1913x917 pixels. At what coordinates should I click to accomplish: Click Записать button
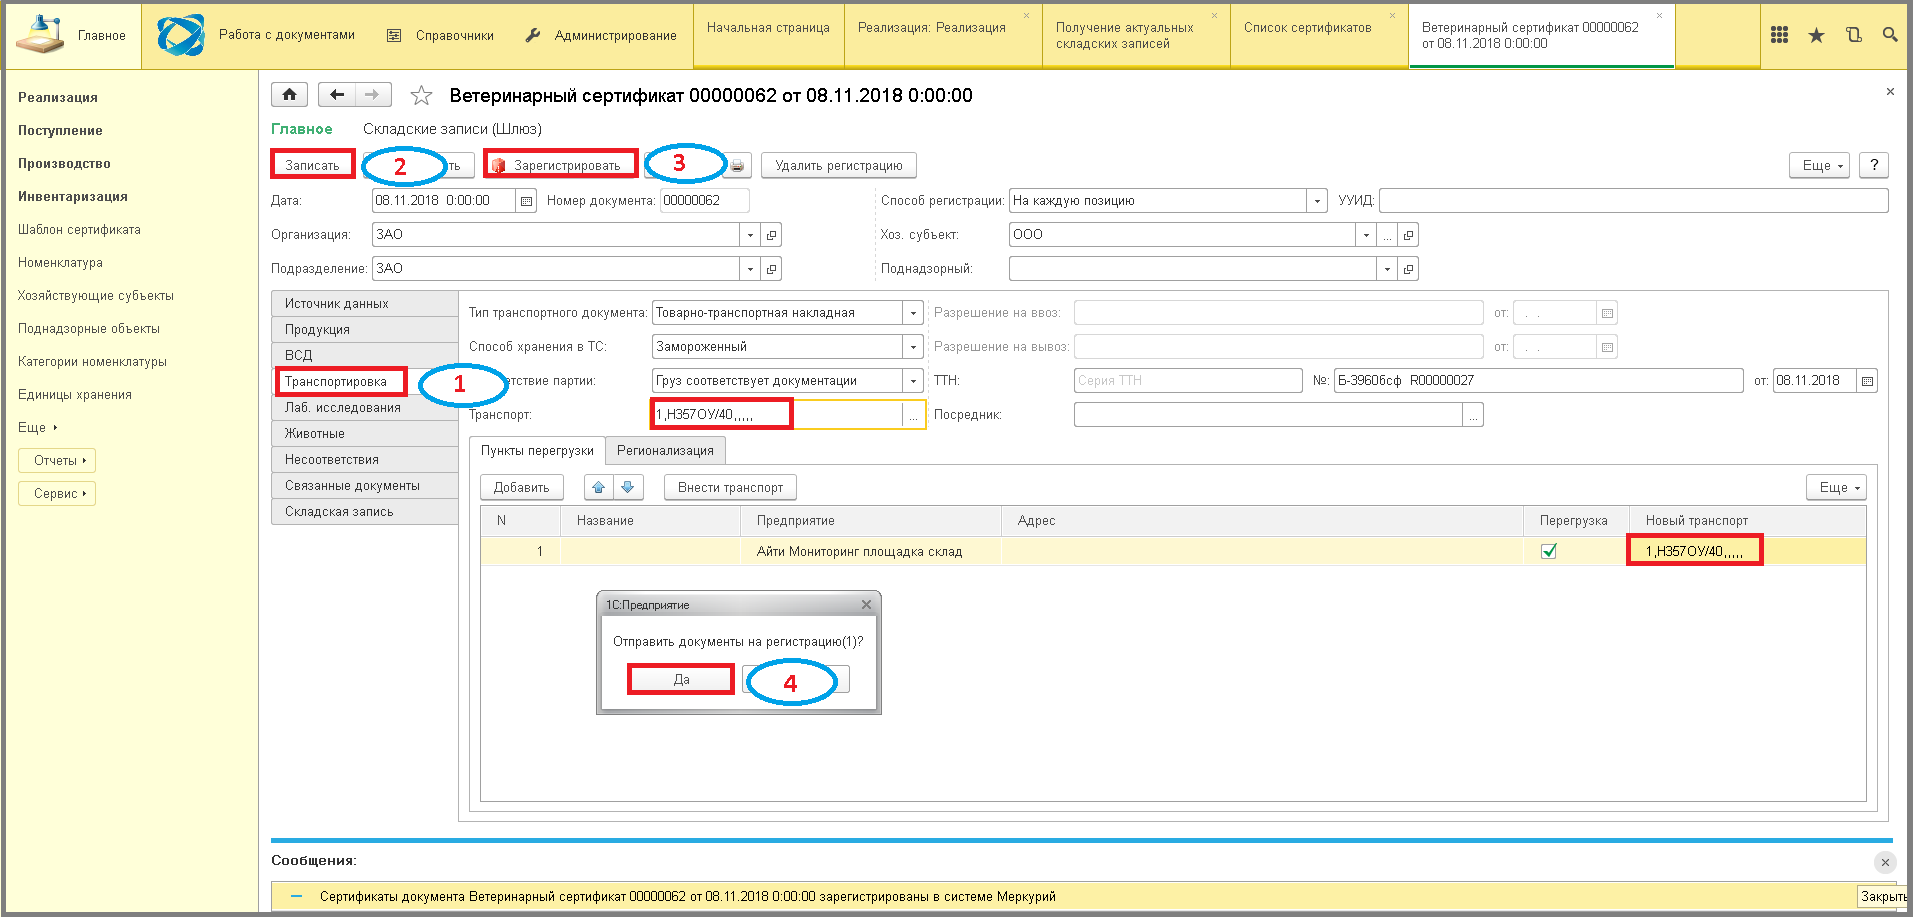tap(312, 165)
